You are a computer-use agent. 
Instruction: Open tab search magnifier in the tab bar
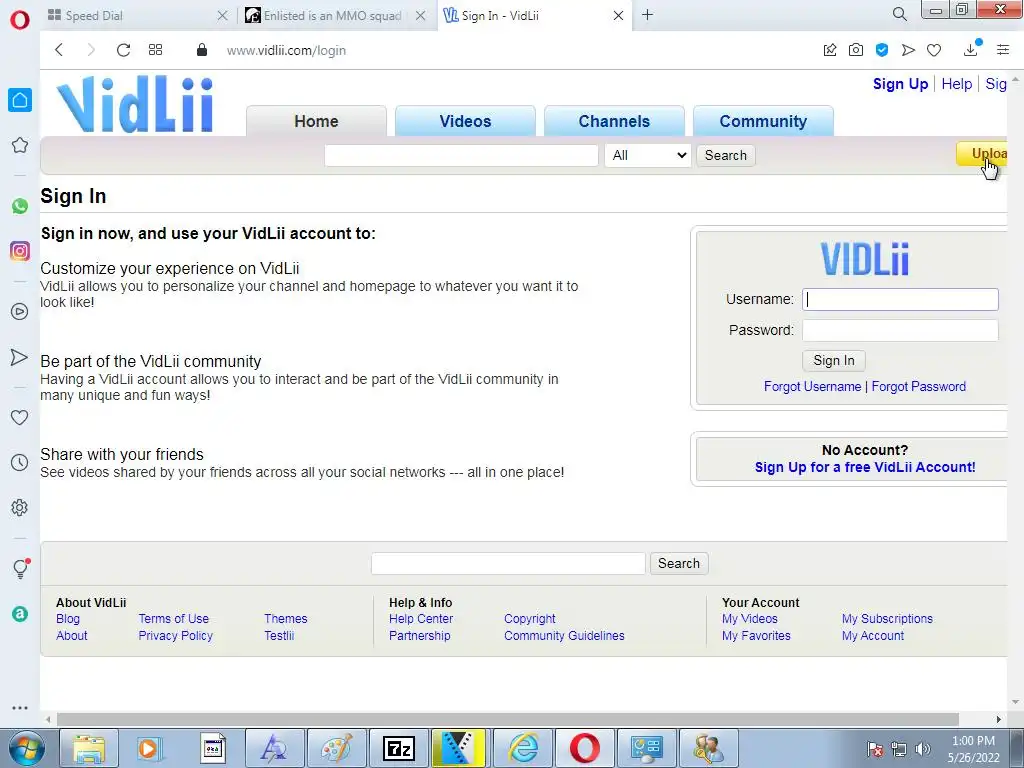pyautogui.click(x=899, y=14)
